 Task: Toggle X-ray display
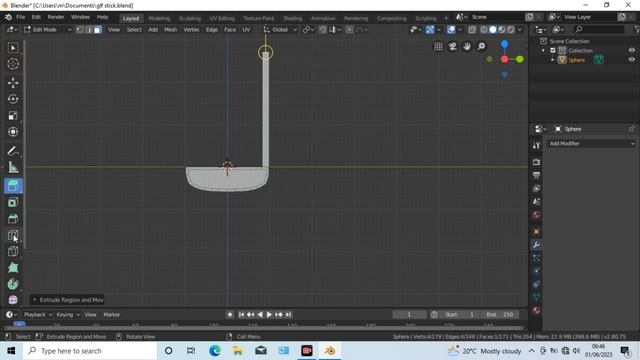point(472,30)
